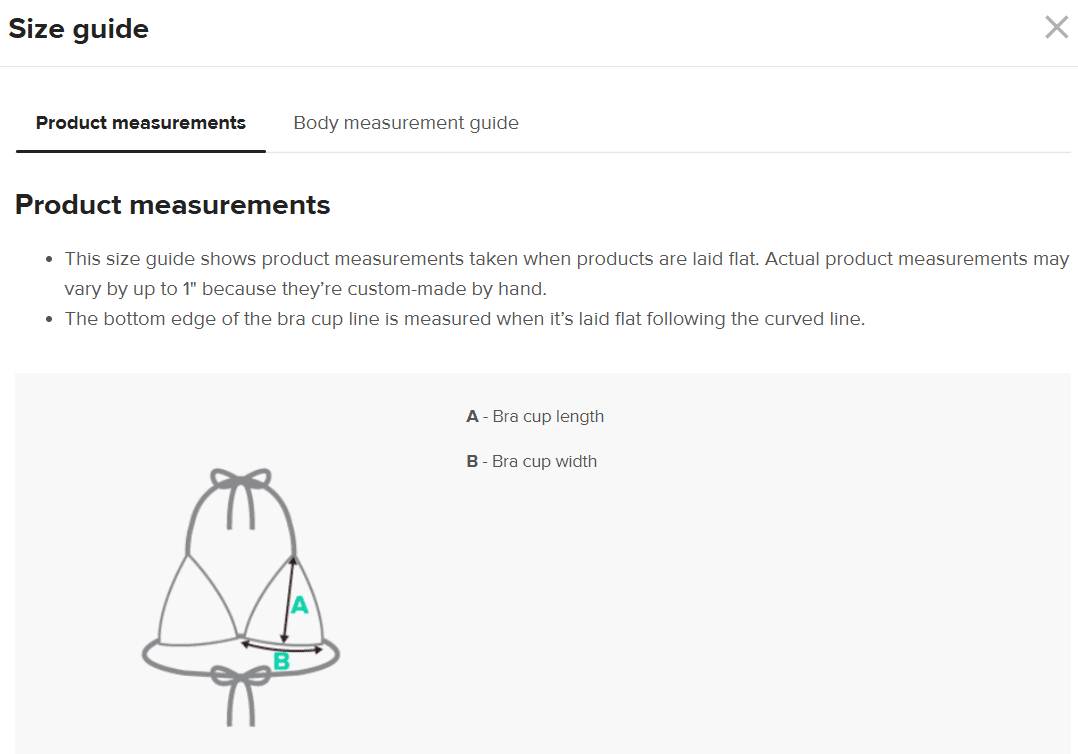Click the Size guide title
The width and height of the screenshot is (1078, 754).
pyautogui.click(x=79, y=29)
